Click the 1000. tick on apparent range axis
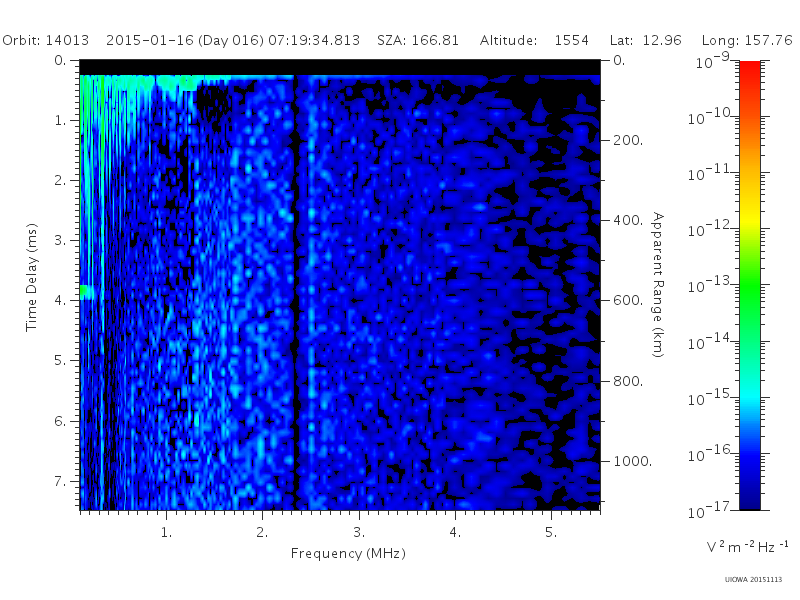Viewport: 800px width, 600px height. click(632, 461)
